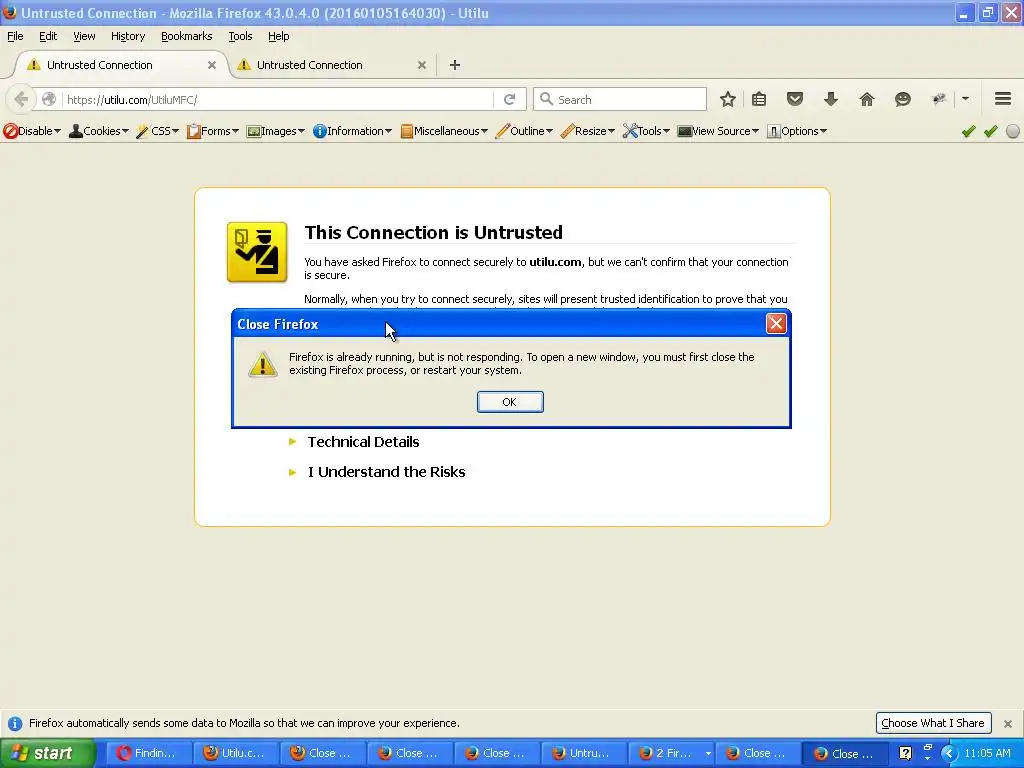
Task: Open the File menu
Action: coord(15,37)
